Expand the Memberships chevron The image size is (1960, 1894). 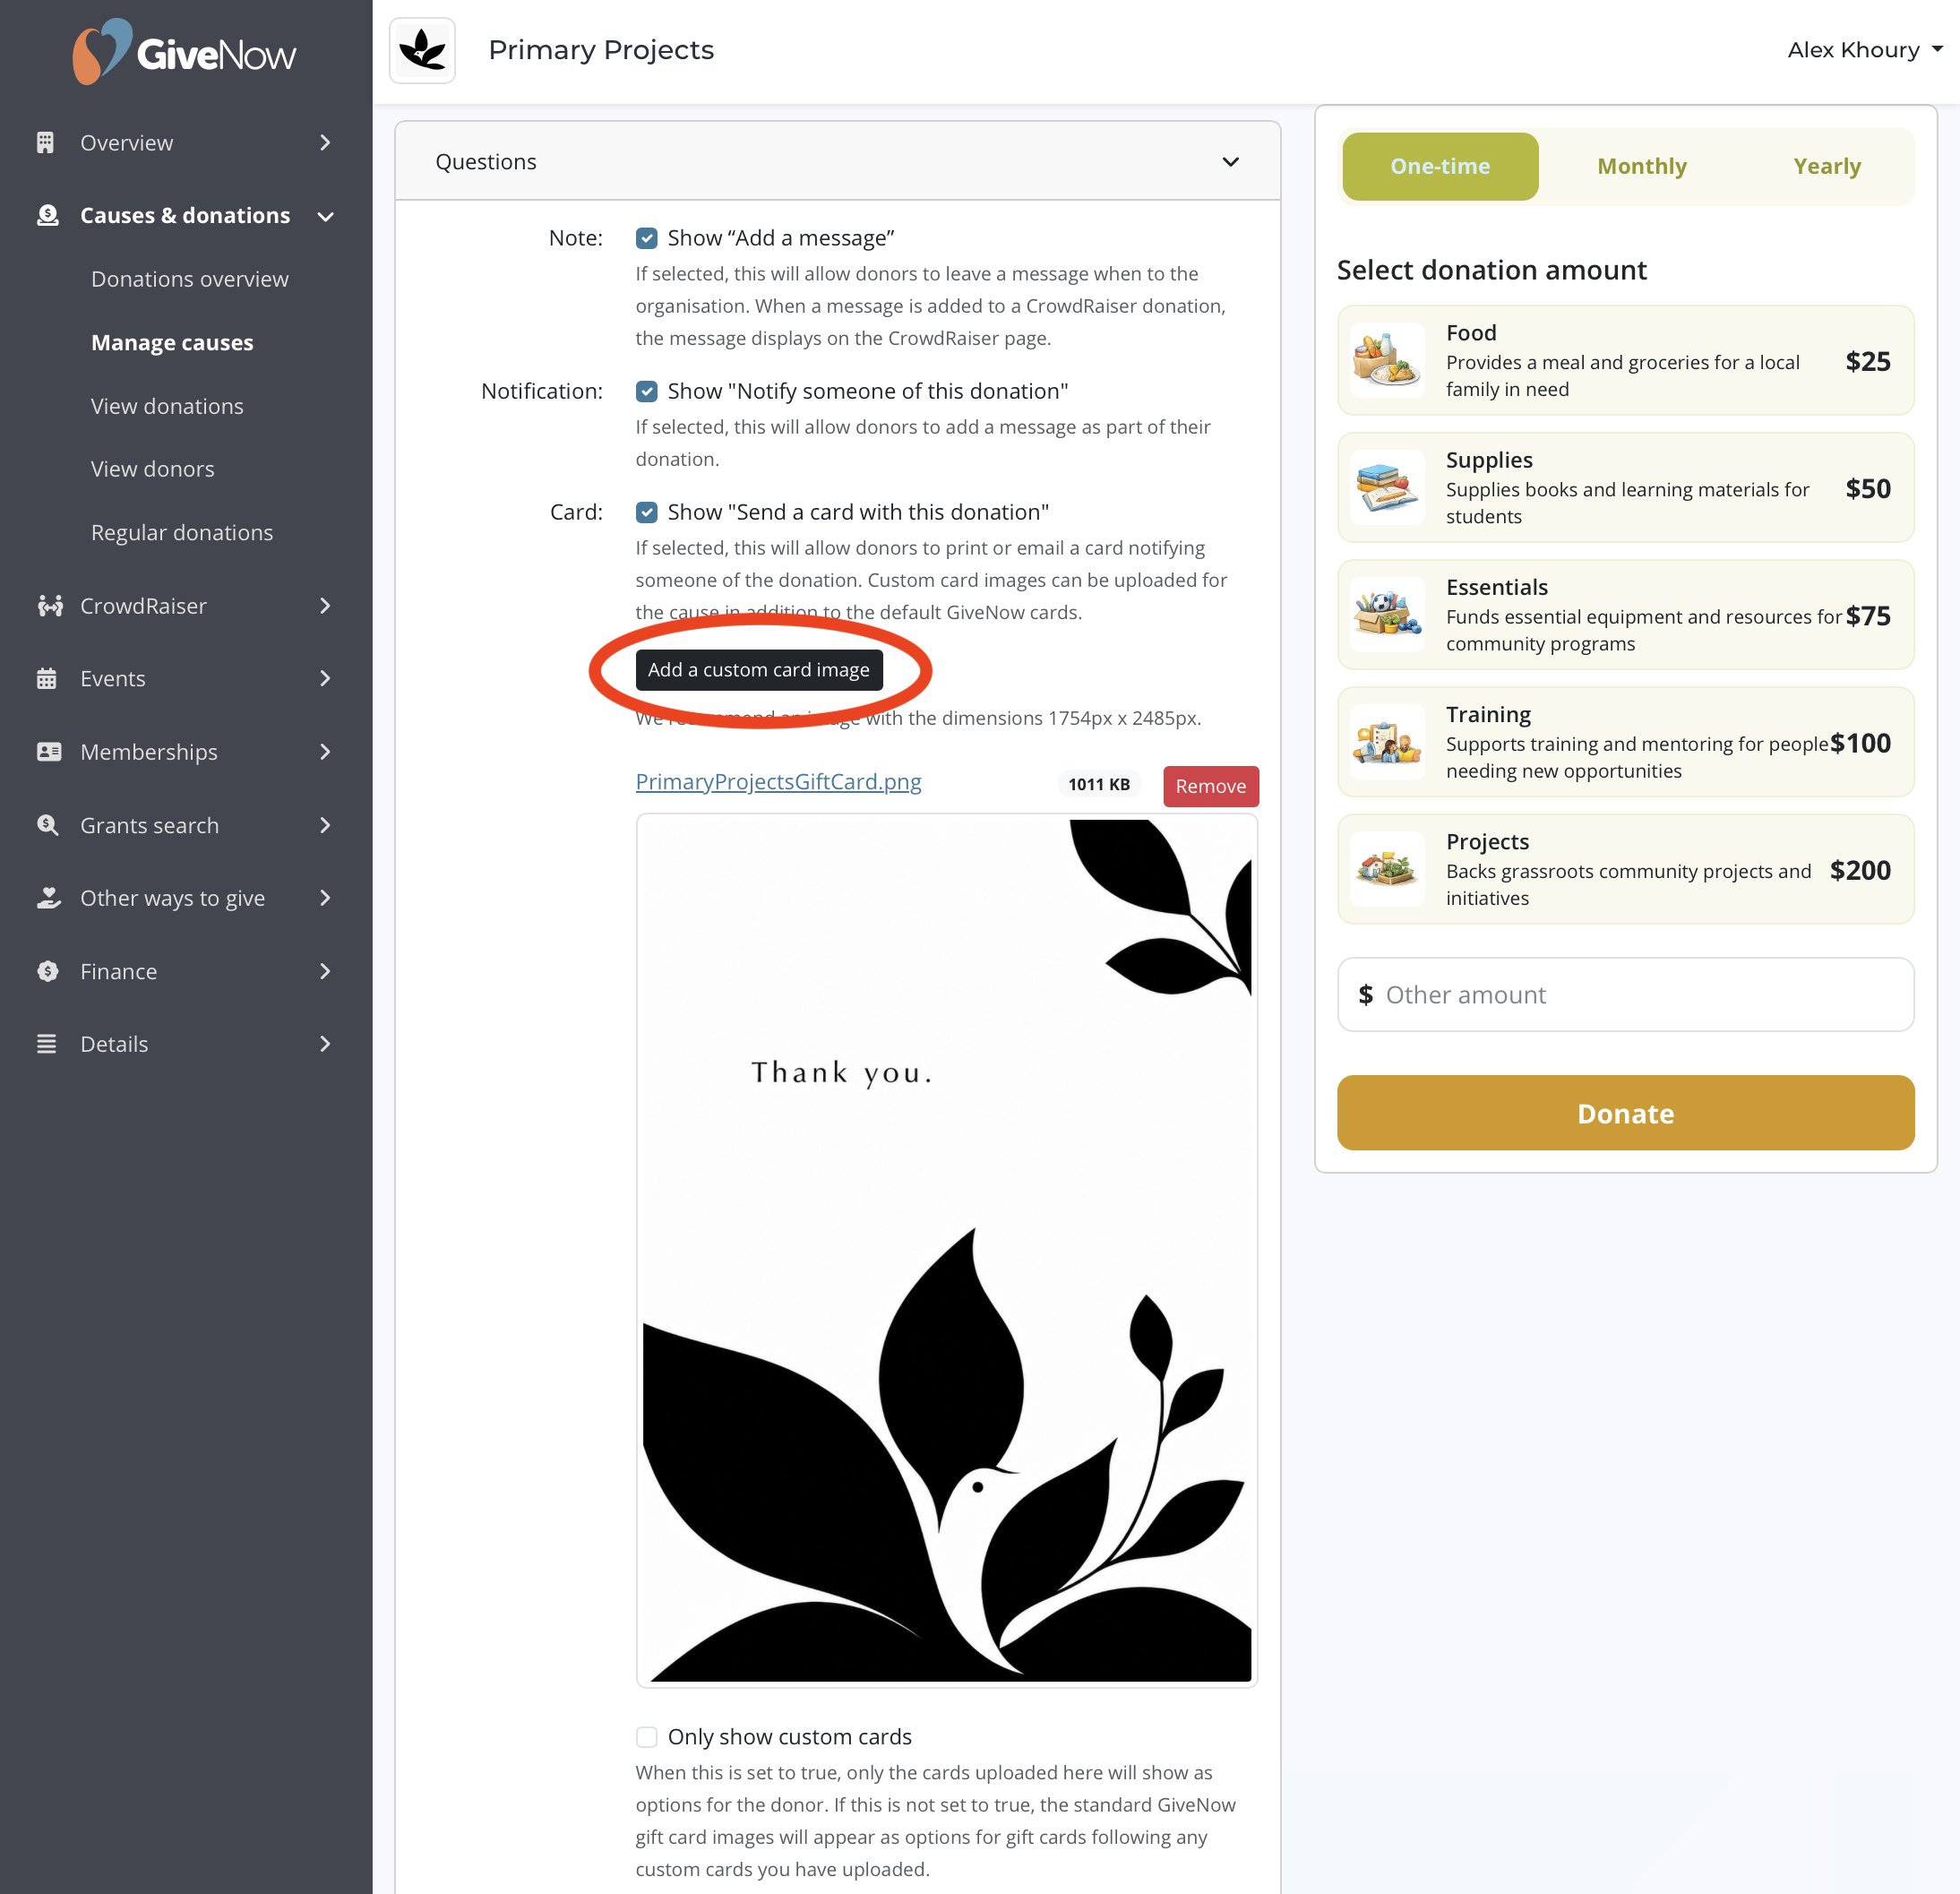click(x=325, y=752)
